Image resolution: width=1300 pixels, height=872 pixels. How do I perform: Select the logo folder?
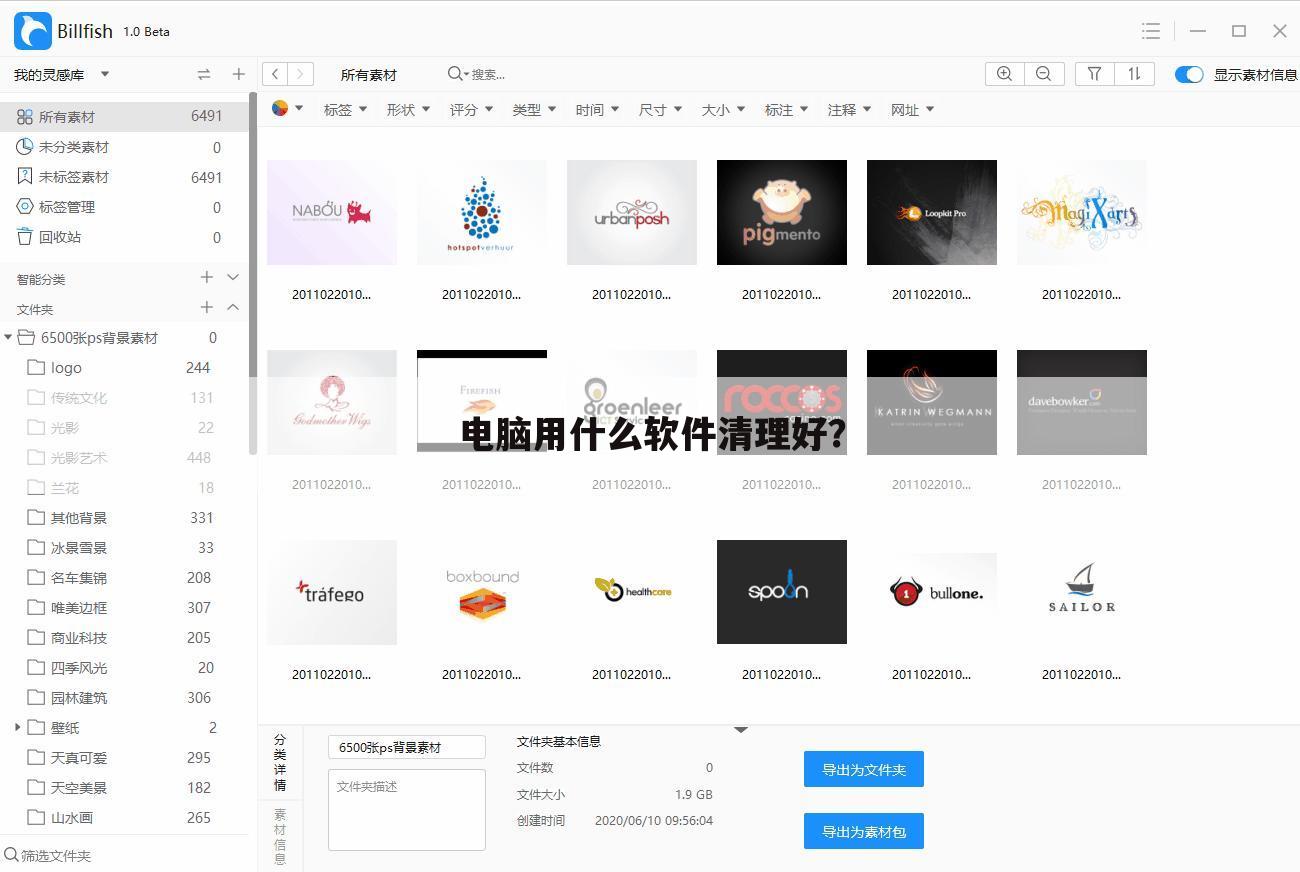pos(124,367)
